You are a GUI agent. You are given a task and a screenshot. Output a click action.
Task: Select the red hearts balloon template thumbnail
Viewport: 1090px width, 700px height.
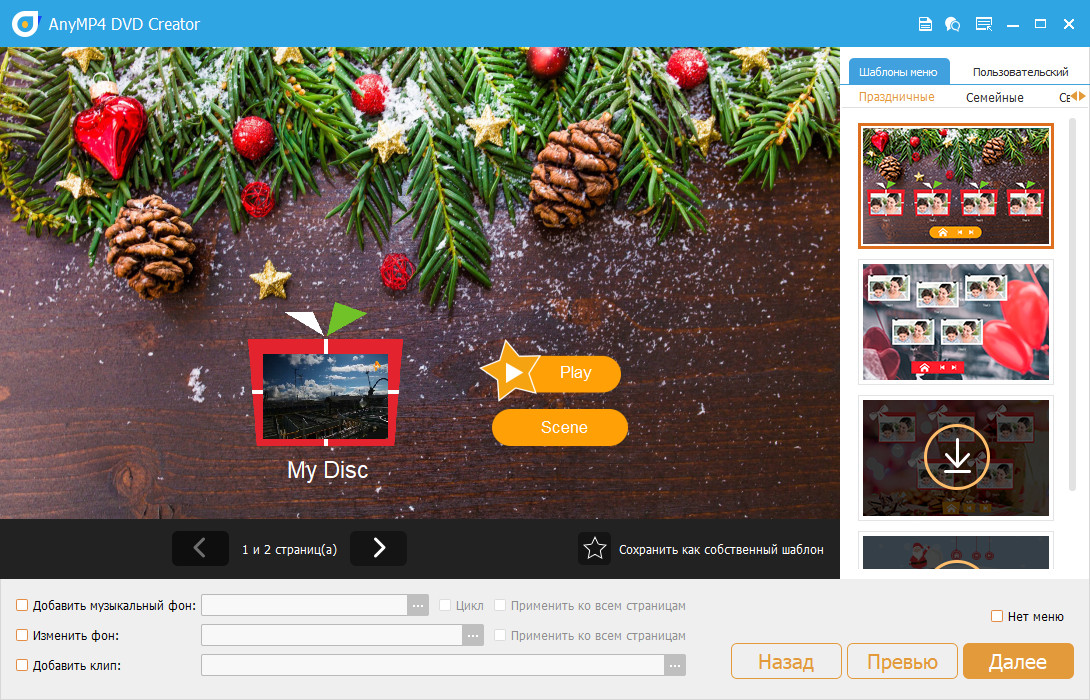(x=956, y=321)
